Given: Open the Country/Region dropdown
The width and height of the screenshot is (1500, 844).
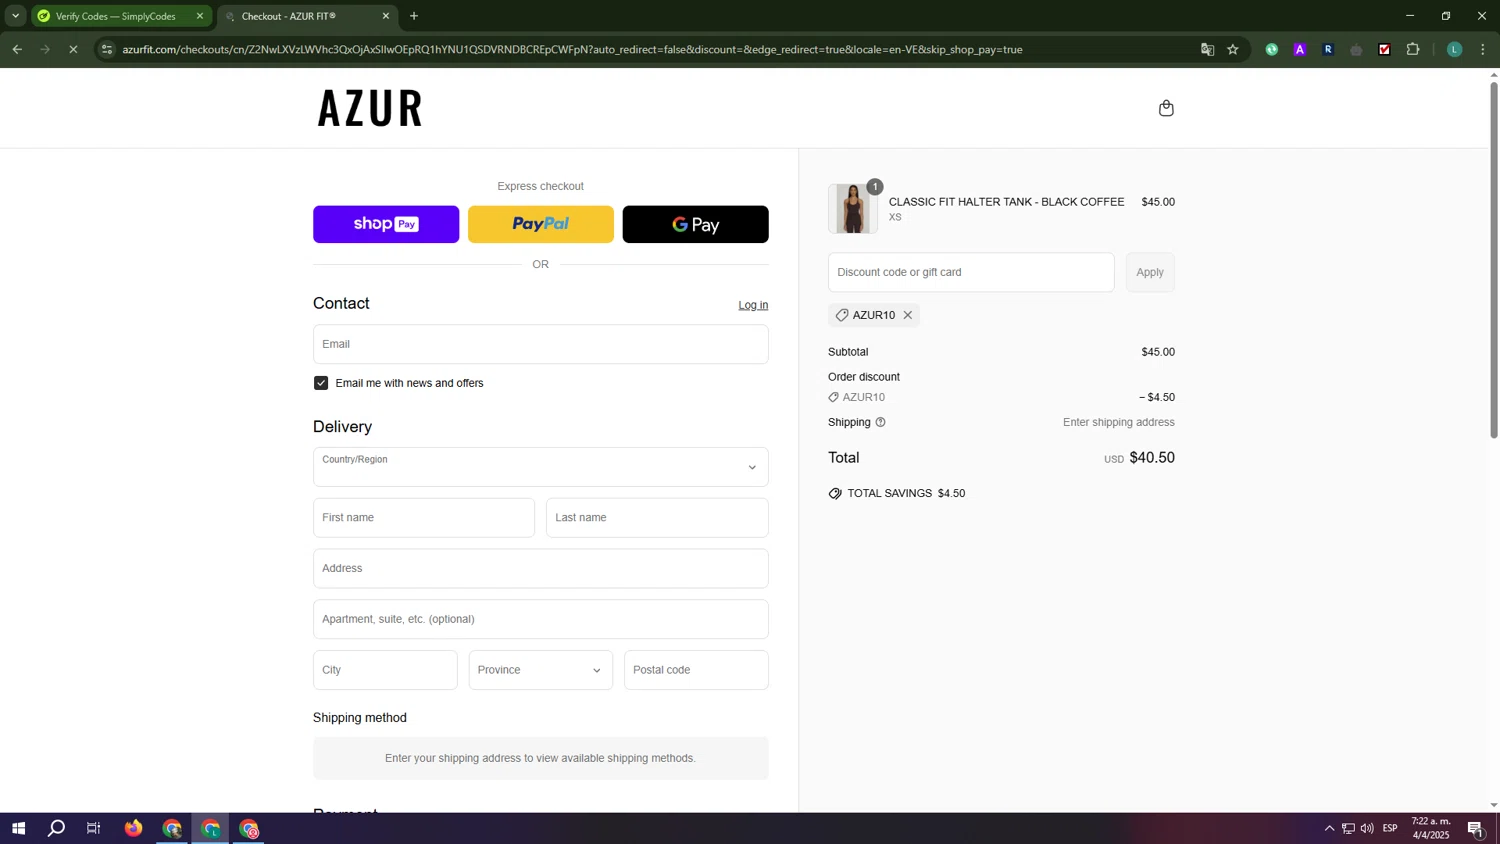Looking at the screenshot, I should point(540,467).
